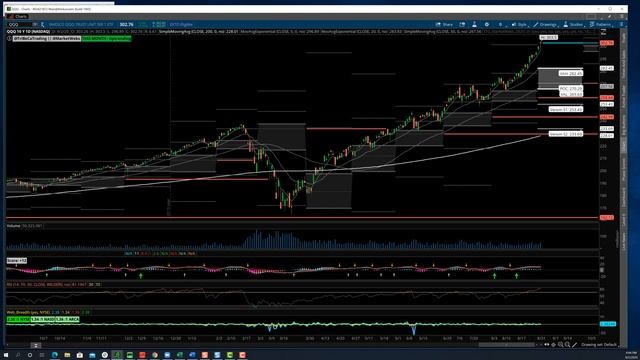Select the Charts tab
Screen dimensions: 640x360
18,16
